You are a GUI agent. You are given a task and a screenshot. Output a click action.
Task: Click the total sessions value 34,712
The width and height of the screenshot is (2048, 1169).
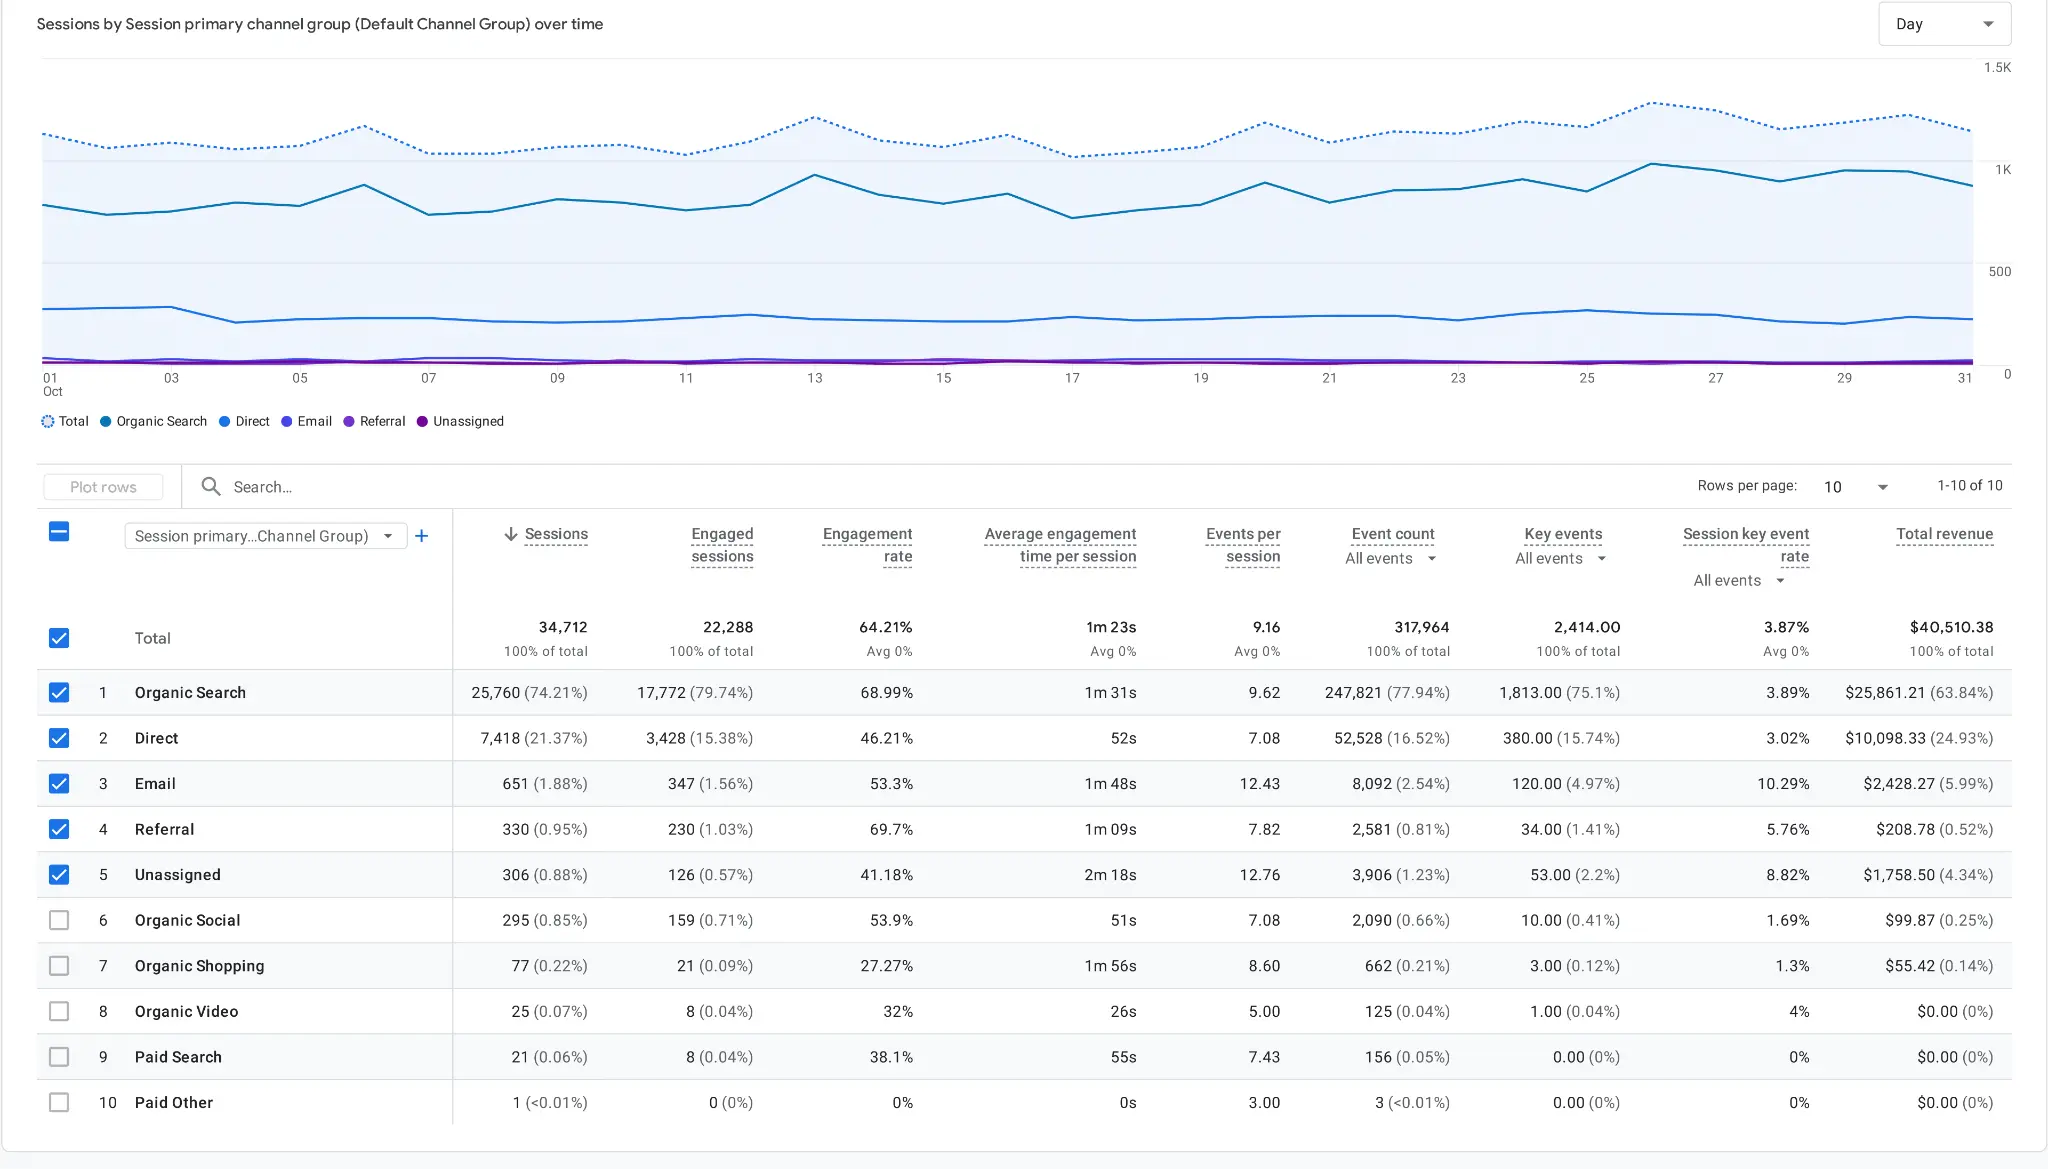[563, 627]
